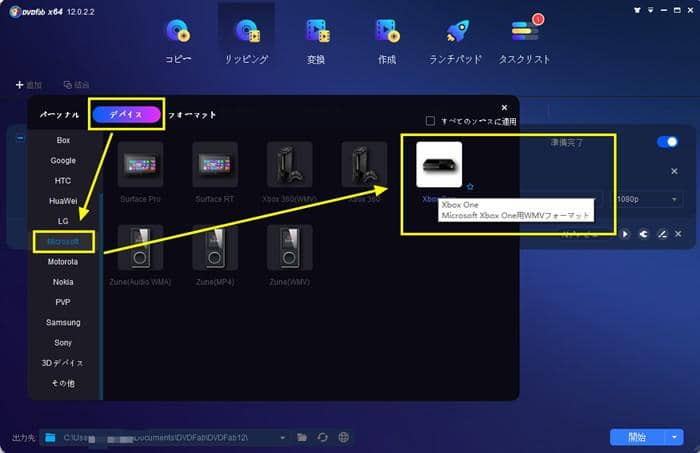
Task: Select Google in device brand list
Action: tap(63, 160)
